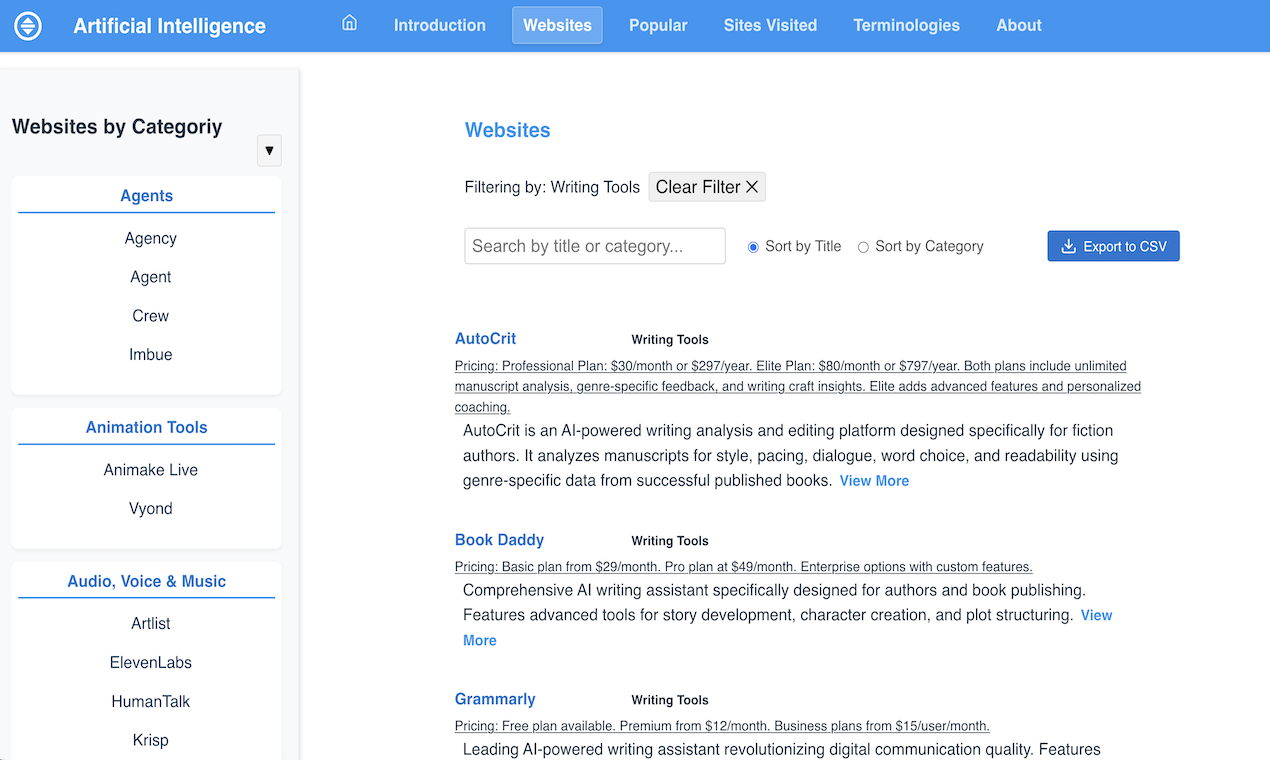Screen dimensions: 1270x760
Task: Click the Book Daddy pricing line
Action: (x=743, y=566)
